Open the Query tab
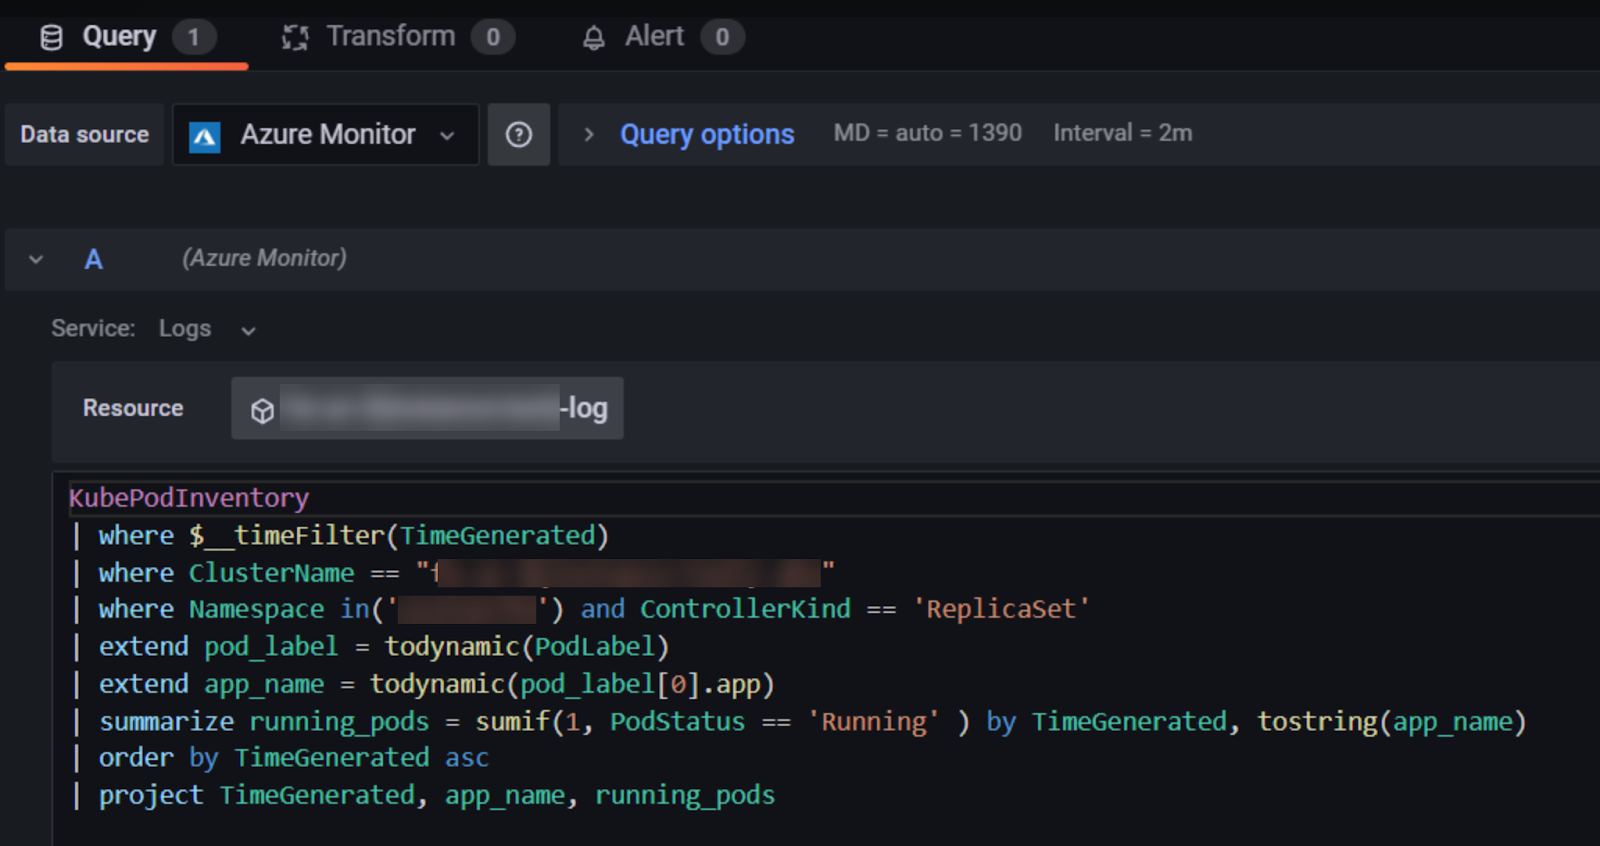The image size is (1600, 846). 126,38
